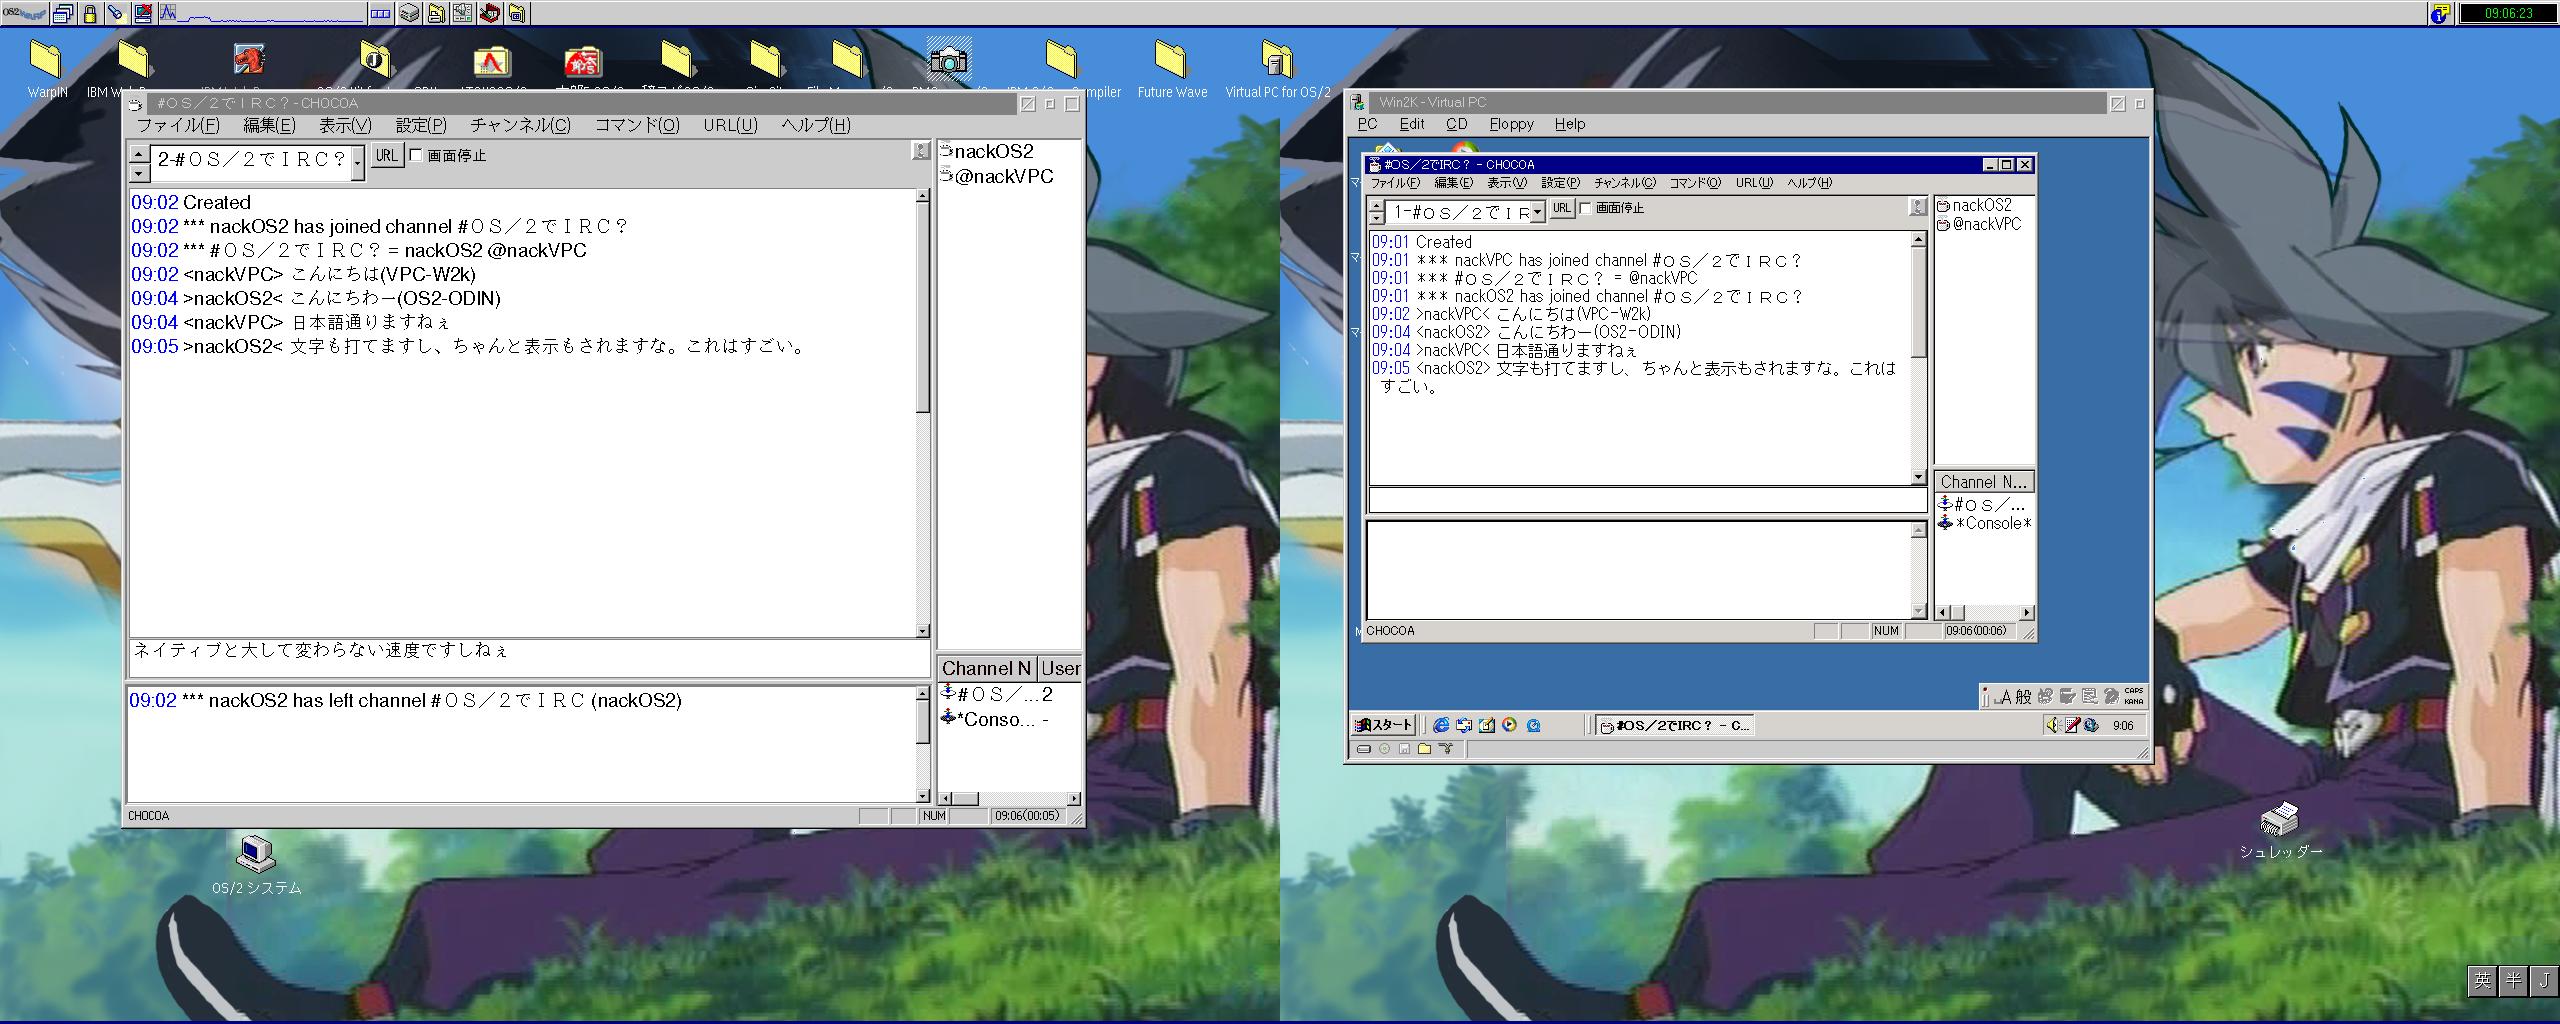Click vertical scrollbar of OS/2 chat log

(x=923, y=413)
